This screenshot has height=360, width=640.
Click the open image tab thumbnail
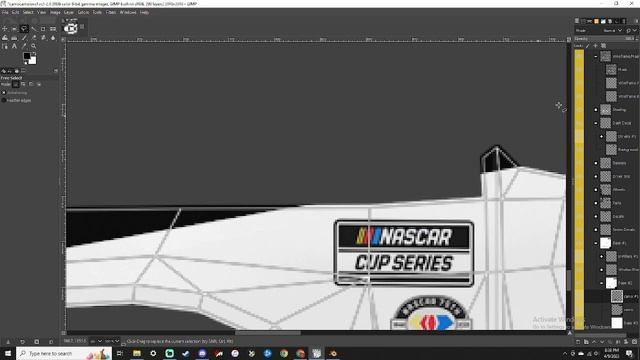click(71, 28)
